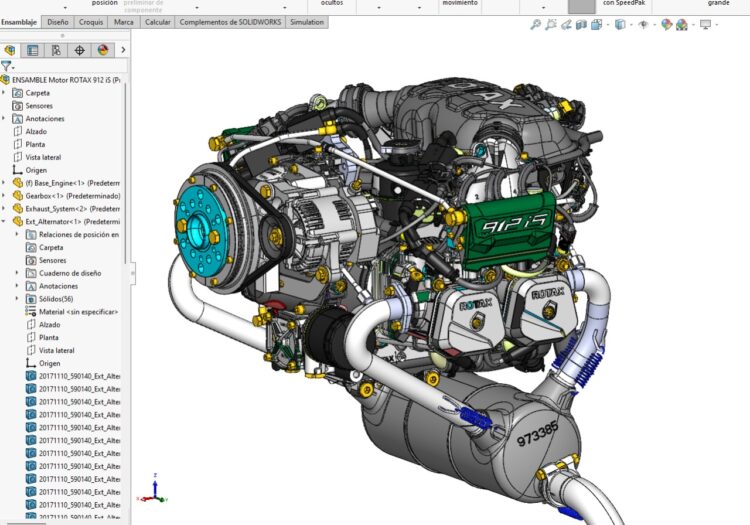
Task: Click Zoom to Fit magnifier icon
Action: click(536, 24)
